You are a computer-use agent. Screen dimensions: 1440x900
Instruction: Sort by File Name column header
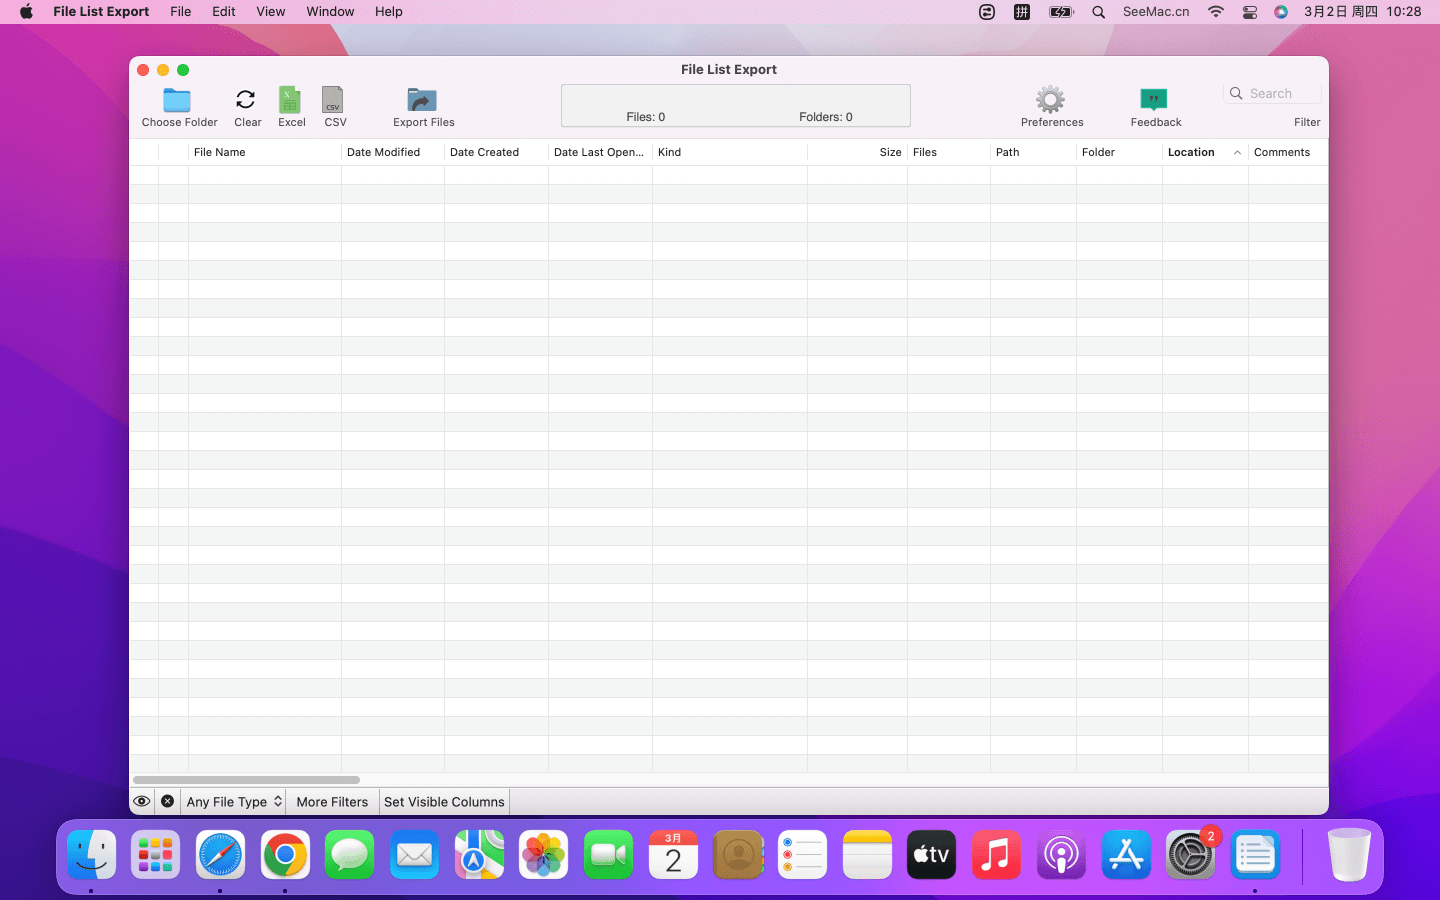pos(265,152)
